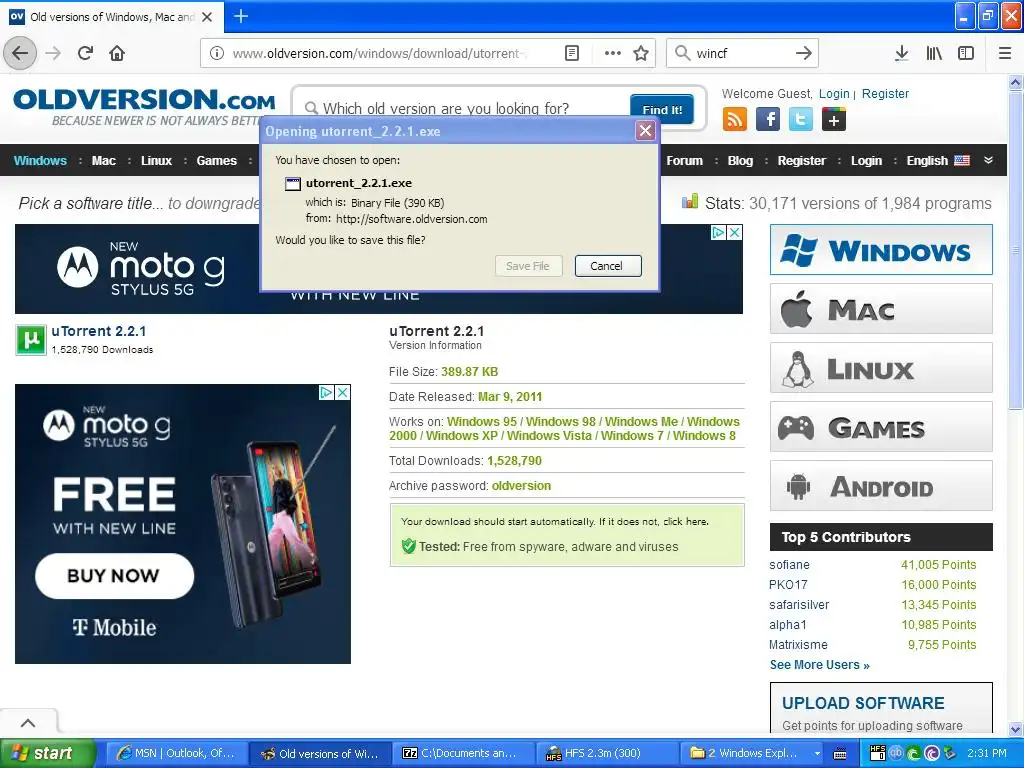This screenshot has width=1024, height=768.
Task: Open the plus share icon
Action: (833, 120)
